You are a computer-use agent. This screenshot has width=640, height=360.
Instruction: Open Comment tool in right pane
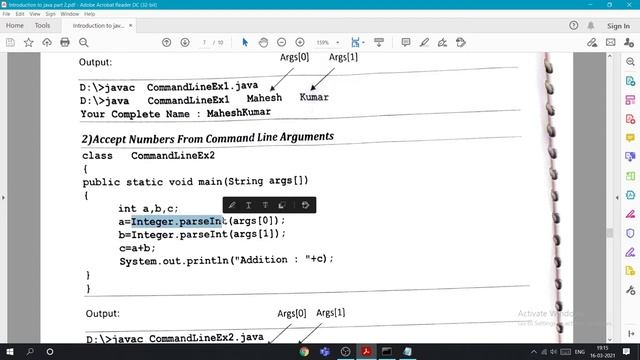630,138
